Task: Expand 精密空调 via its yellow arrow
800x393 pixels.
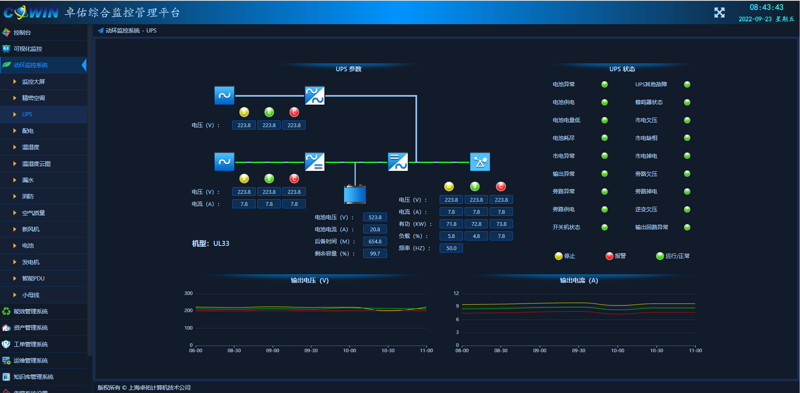Action: click(15, 98)
